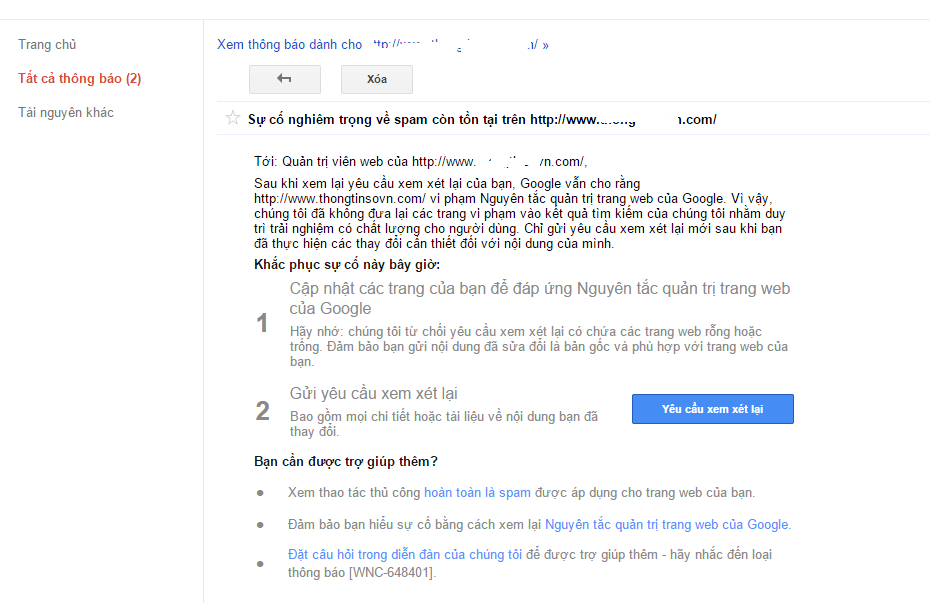
Task: Open Tài nguyên khác sidebar item
Action: coord(66,112)
